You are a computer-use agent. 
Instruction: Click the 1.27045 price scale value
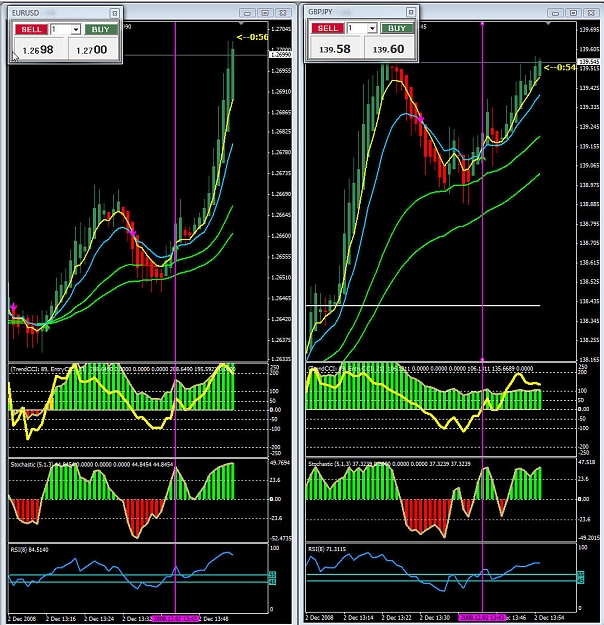coord(281,29)
